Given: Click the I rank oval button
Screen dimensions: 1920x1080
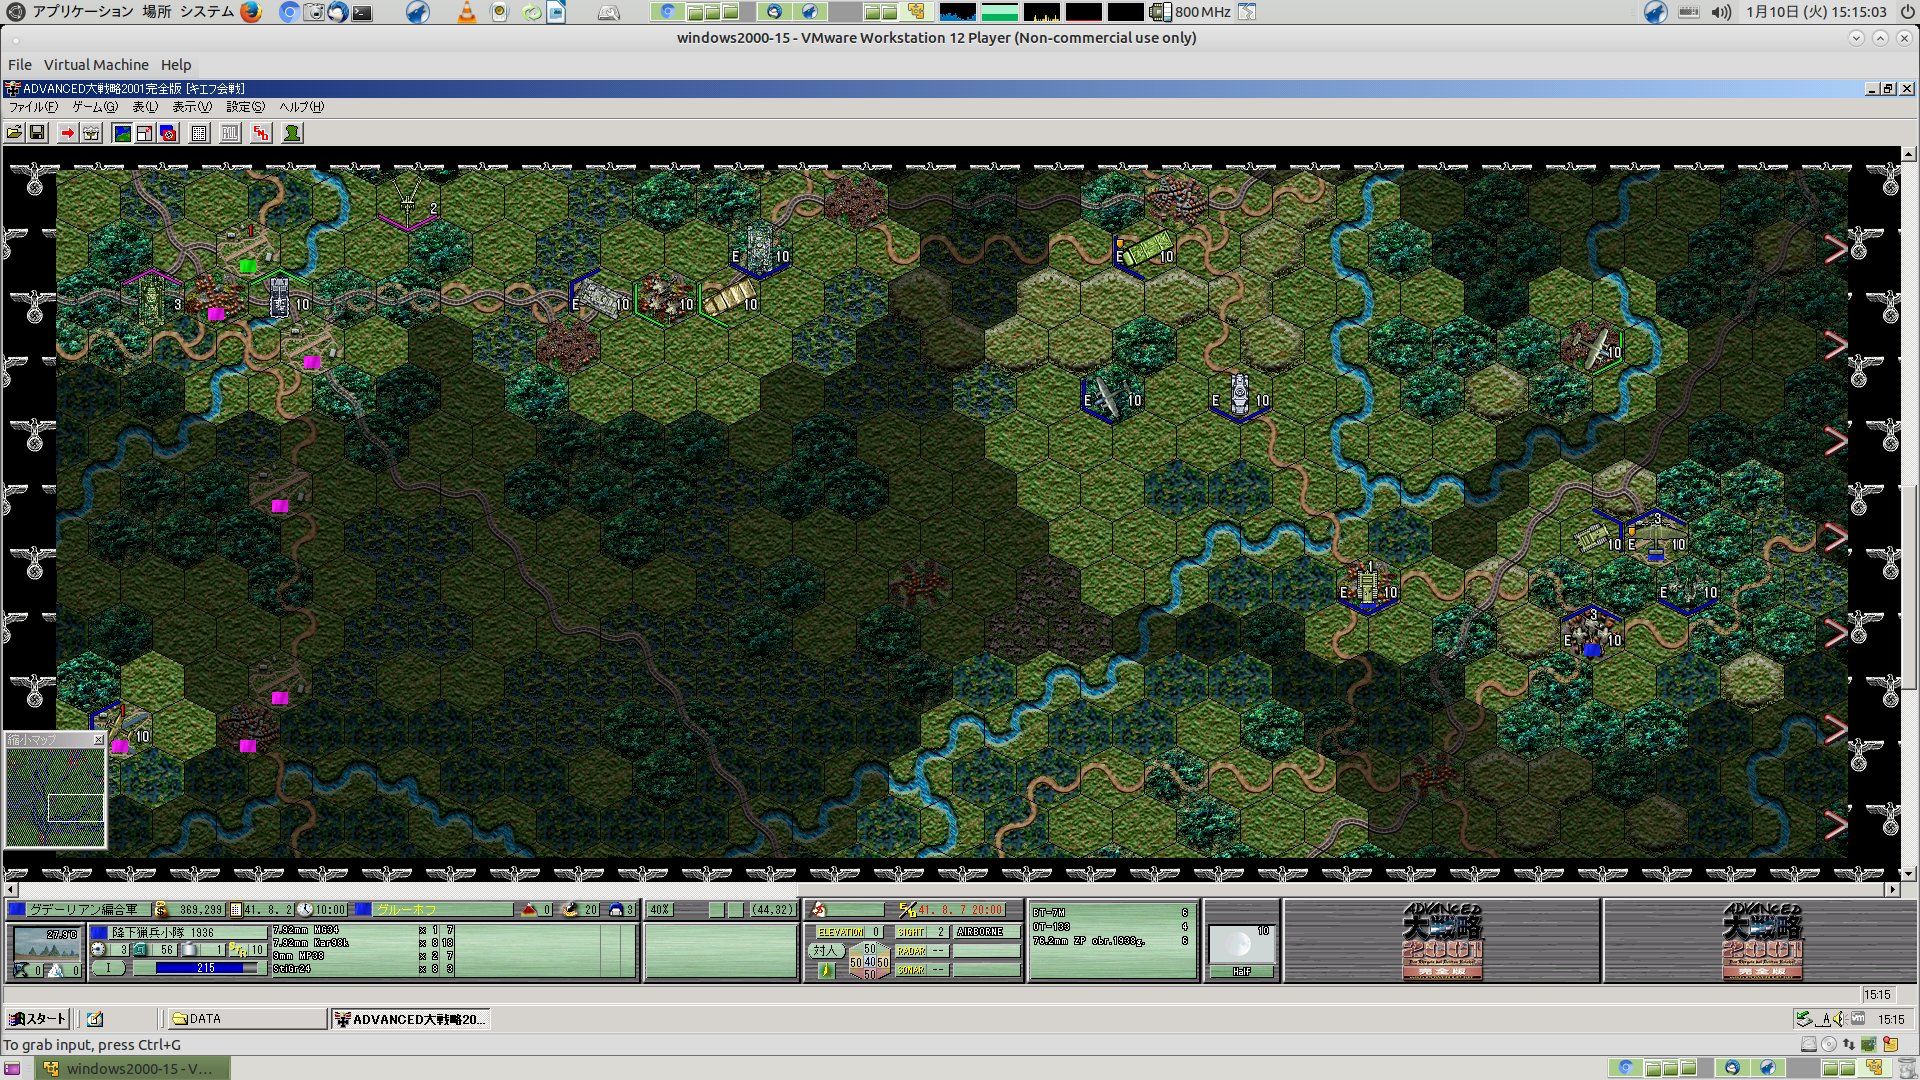Looking at the screenshot, I should click(109, 968).
